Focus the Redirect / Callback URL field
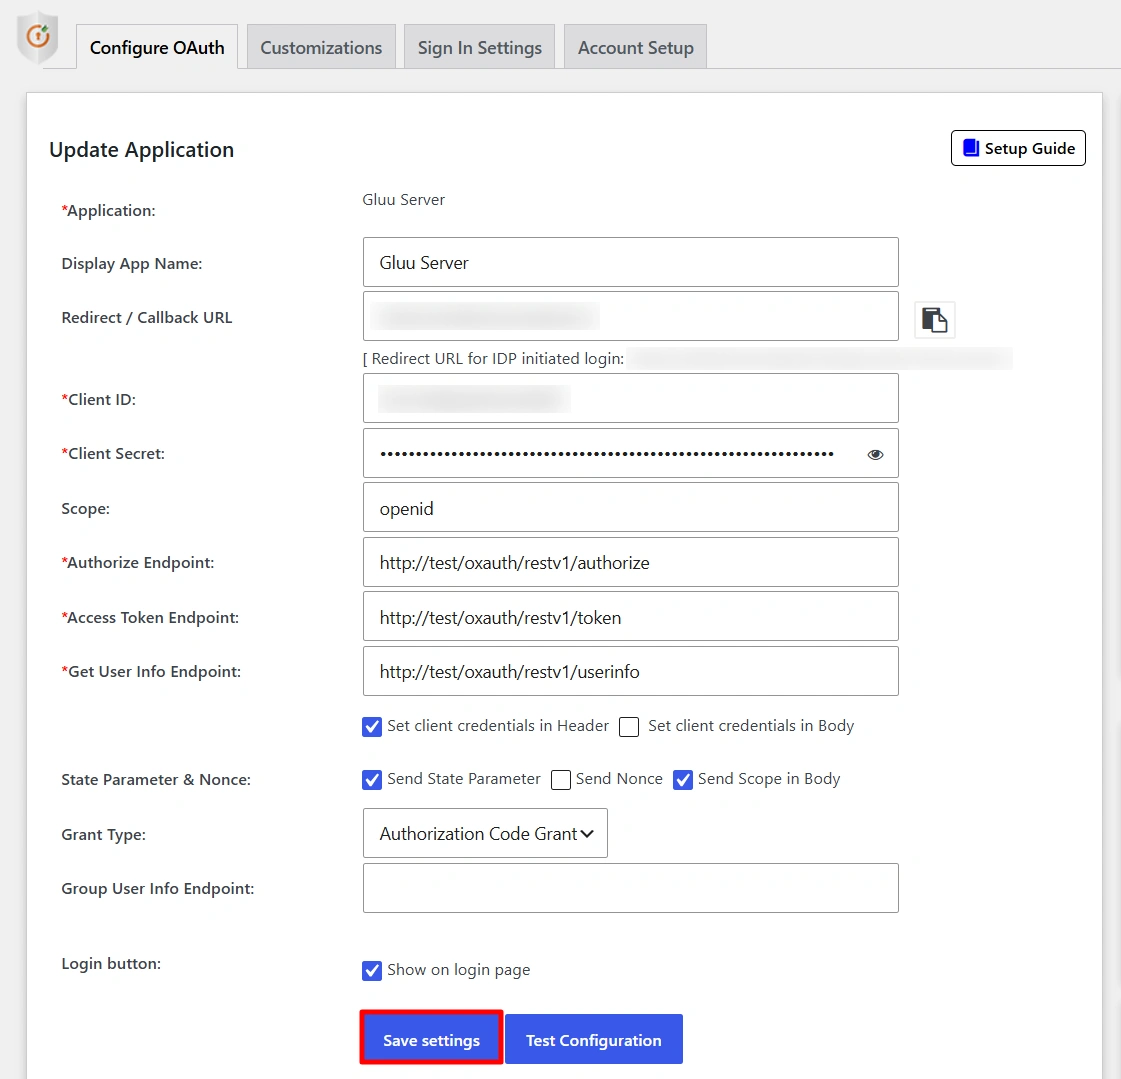Image resolution: width=1121 pixels, height=1079 pixels. [631, 316]
